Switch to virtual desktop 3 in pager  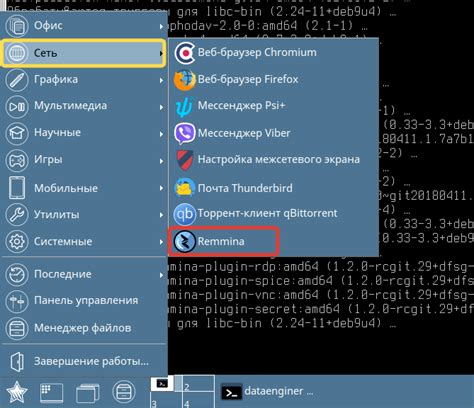coord(166,400)
